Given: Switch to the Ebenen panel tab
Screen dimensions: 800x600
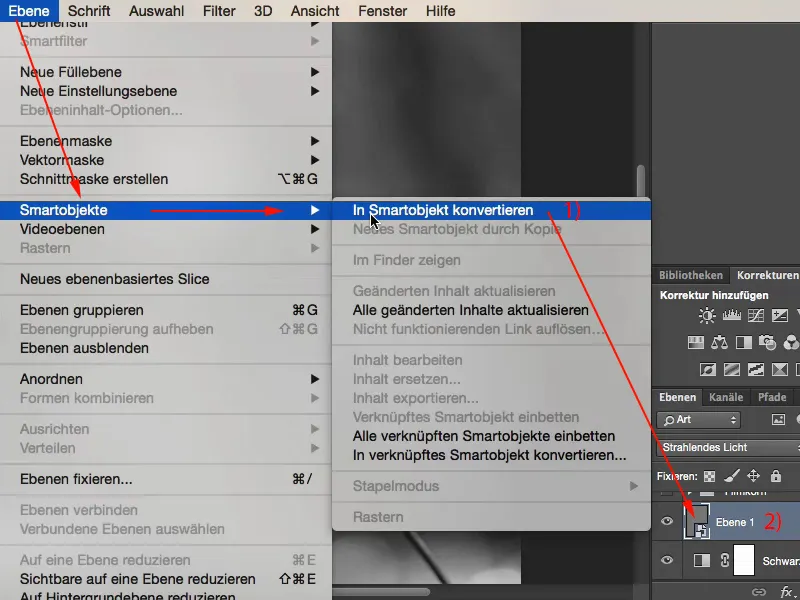Looking at the screenshot, I should point(678,397).
